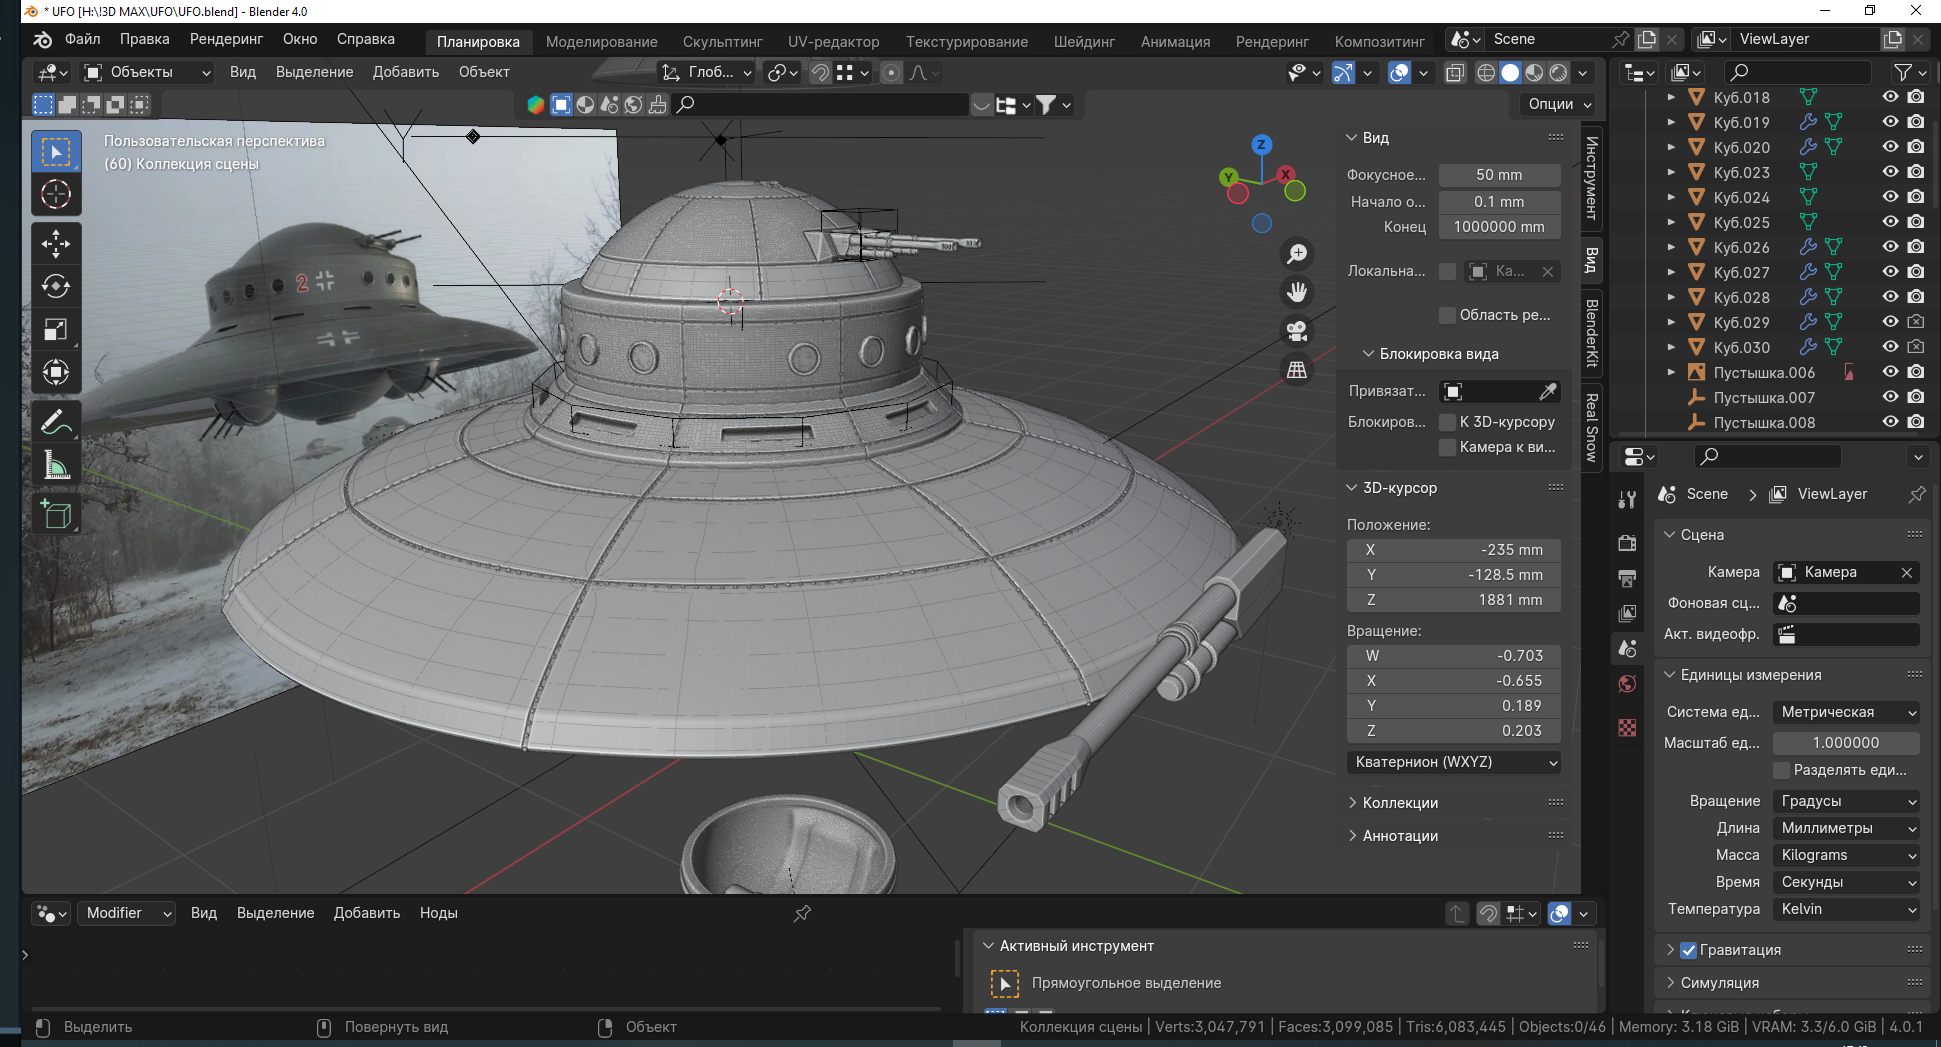The width and height of the screenshot is (1941, 1047).
Task: Open the Texture properties checker icon
Action: point(1627,727)
